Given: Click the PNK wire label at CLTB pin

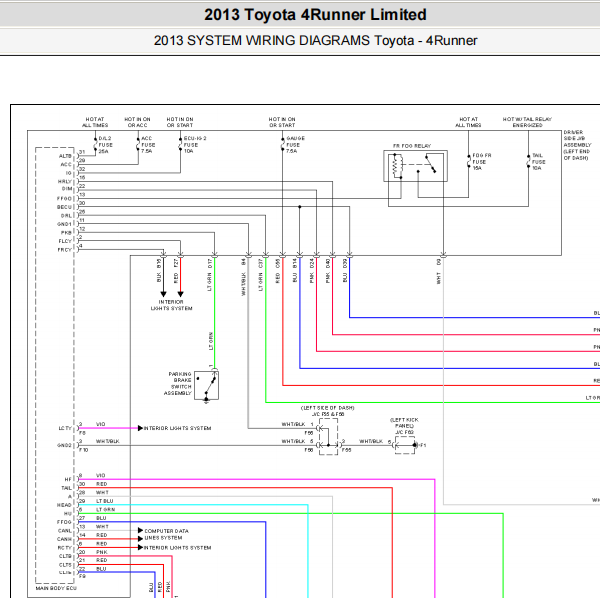Looking at the screenshot, I should 102,552.
